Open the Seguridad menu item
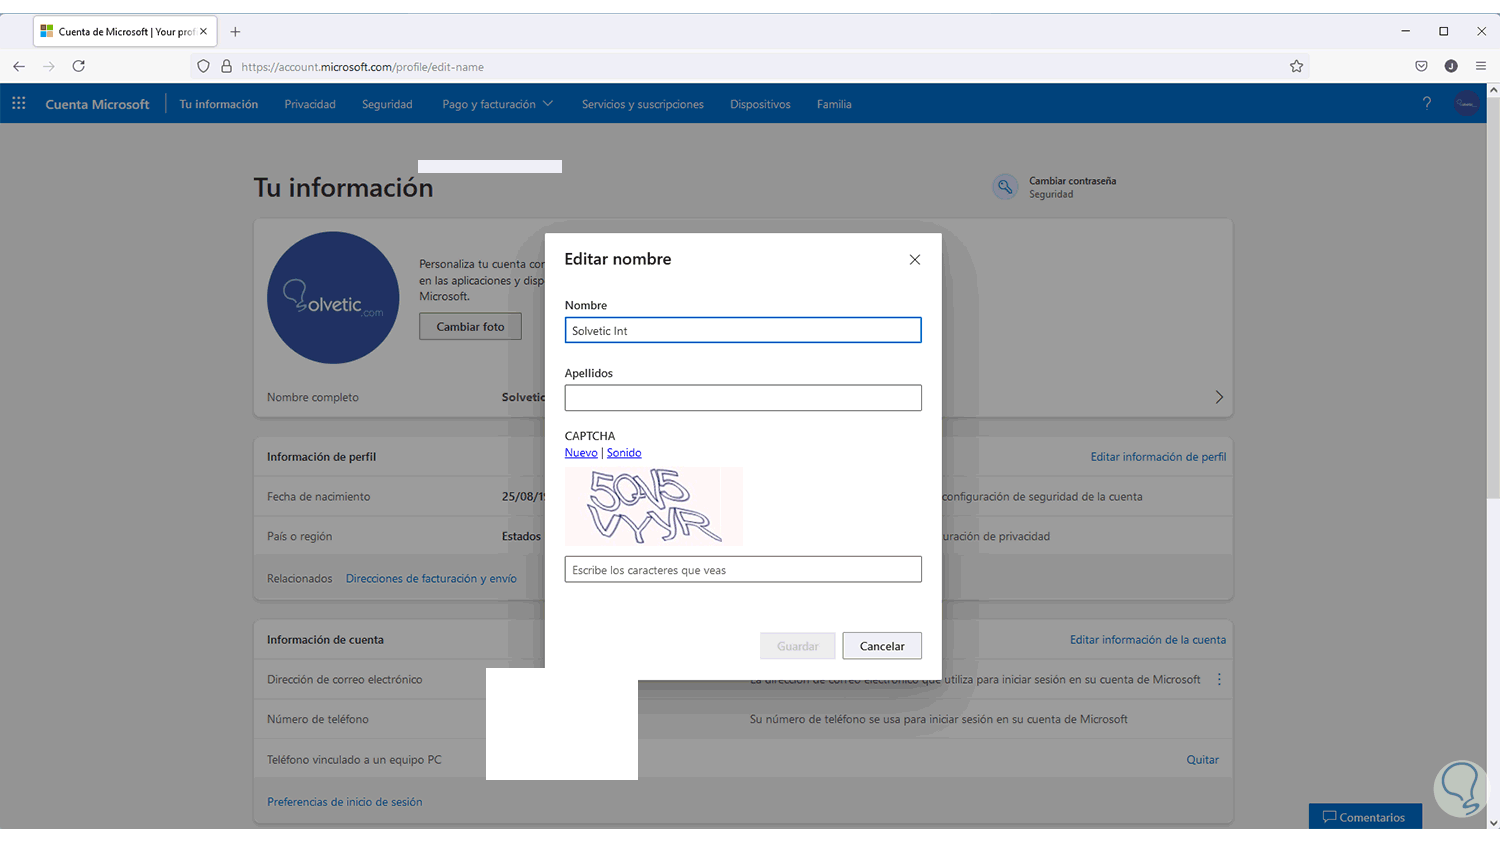1500x841 pixels. click(x=387, y=104)
